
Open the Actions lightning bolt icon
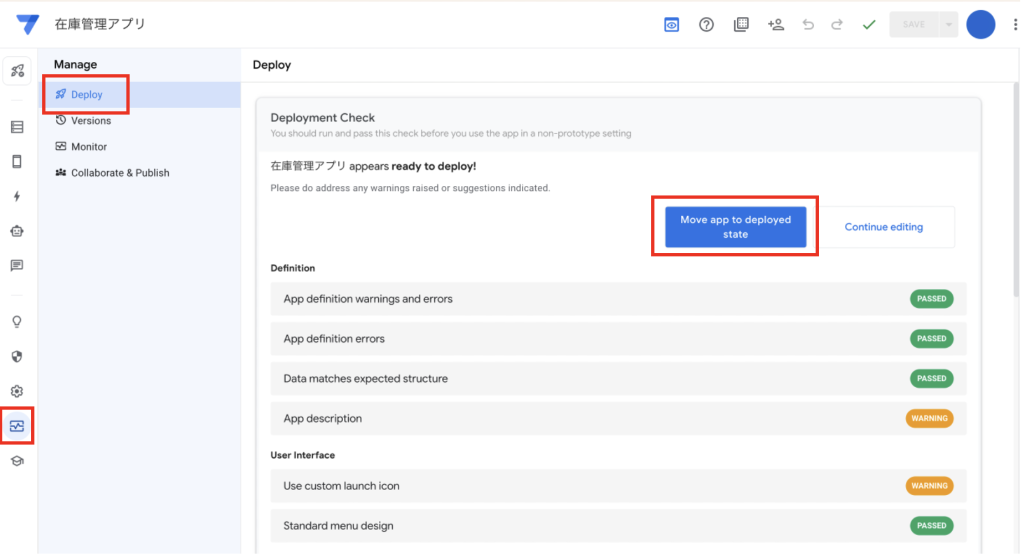(17, 196)
